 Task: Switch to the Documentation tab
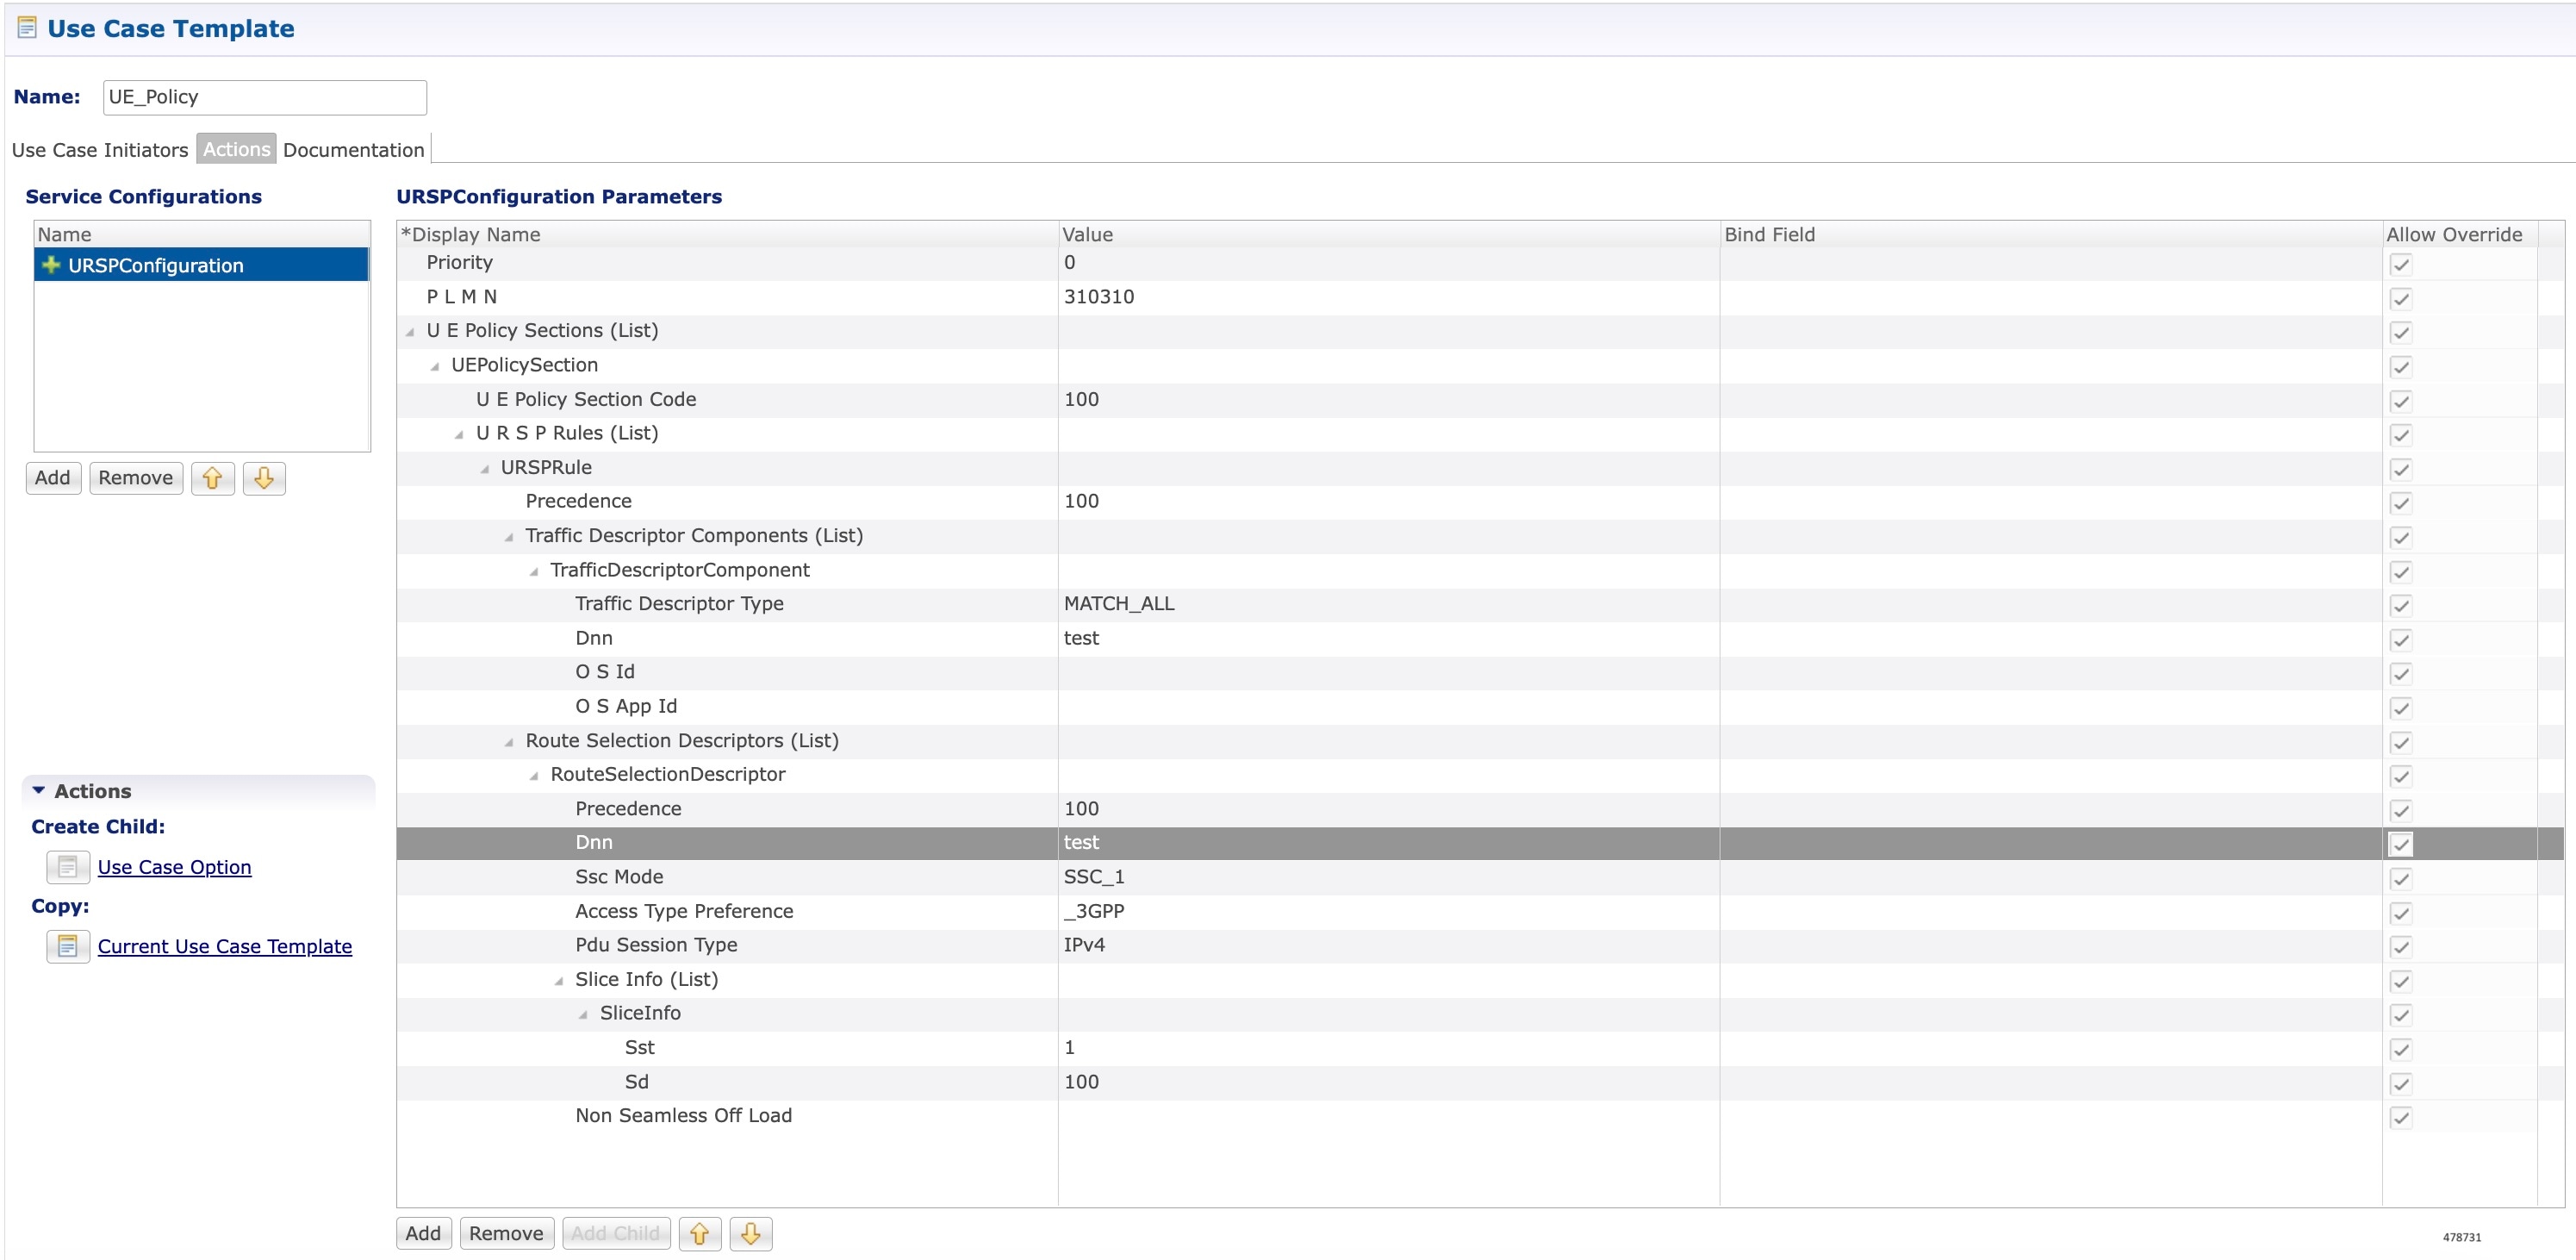coord(353,149)
